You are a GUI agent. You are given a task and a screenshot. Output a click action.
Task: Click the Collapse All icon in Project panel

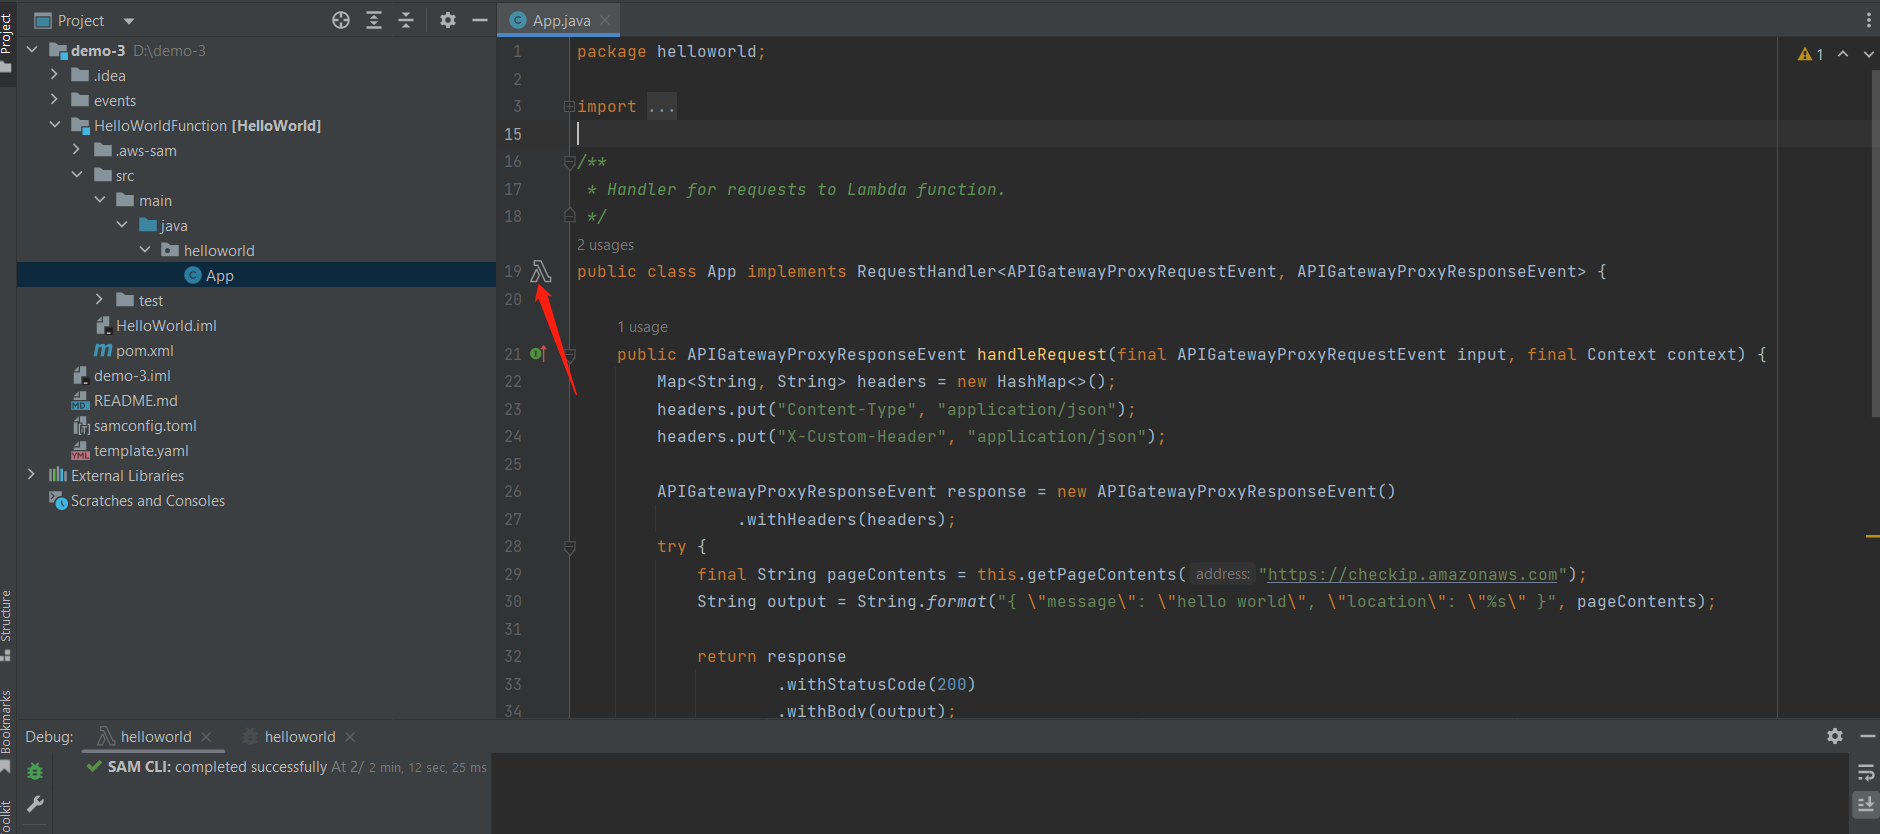point(406,20)
